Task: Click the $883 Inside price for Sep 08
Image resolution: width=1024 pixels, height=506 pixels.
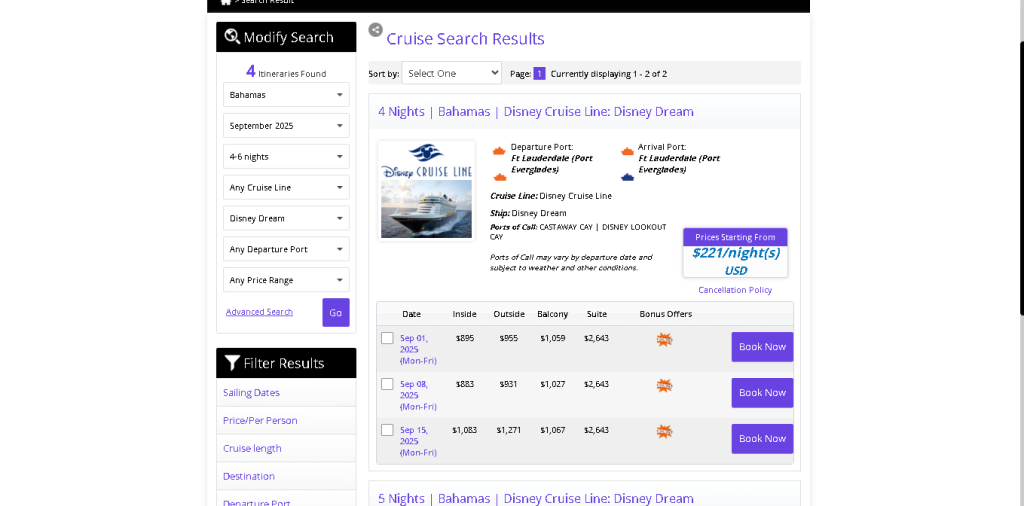Action: coord(464,384)
